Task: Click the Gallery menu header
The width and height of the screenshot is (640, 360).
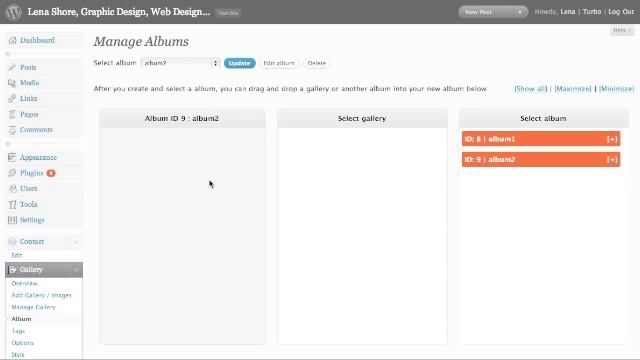Action: coord(44,269)
